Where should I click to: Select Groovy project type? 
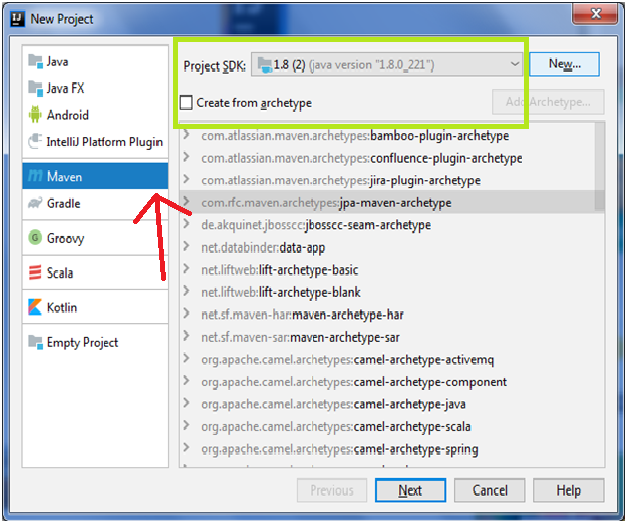click(x=95, y=238)
